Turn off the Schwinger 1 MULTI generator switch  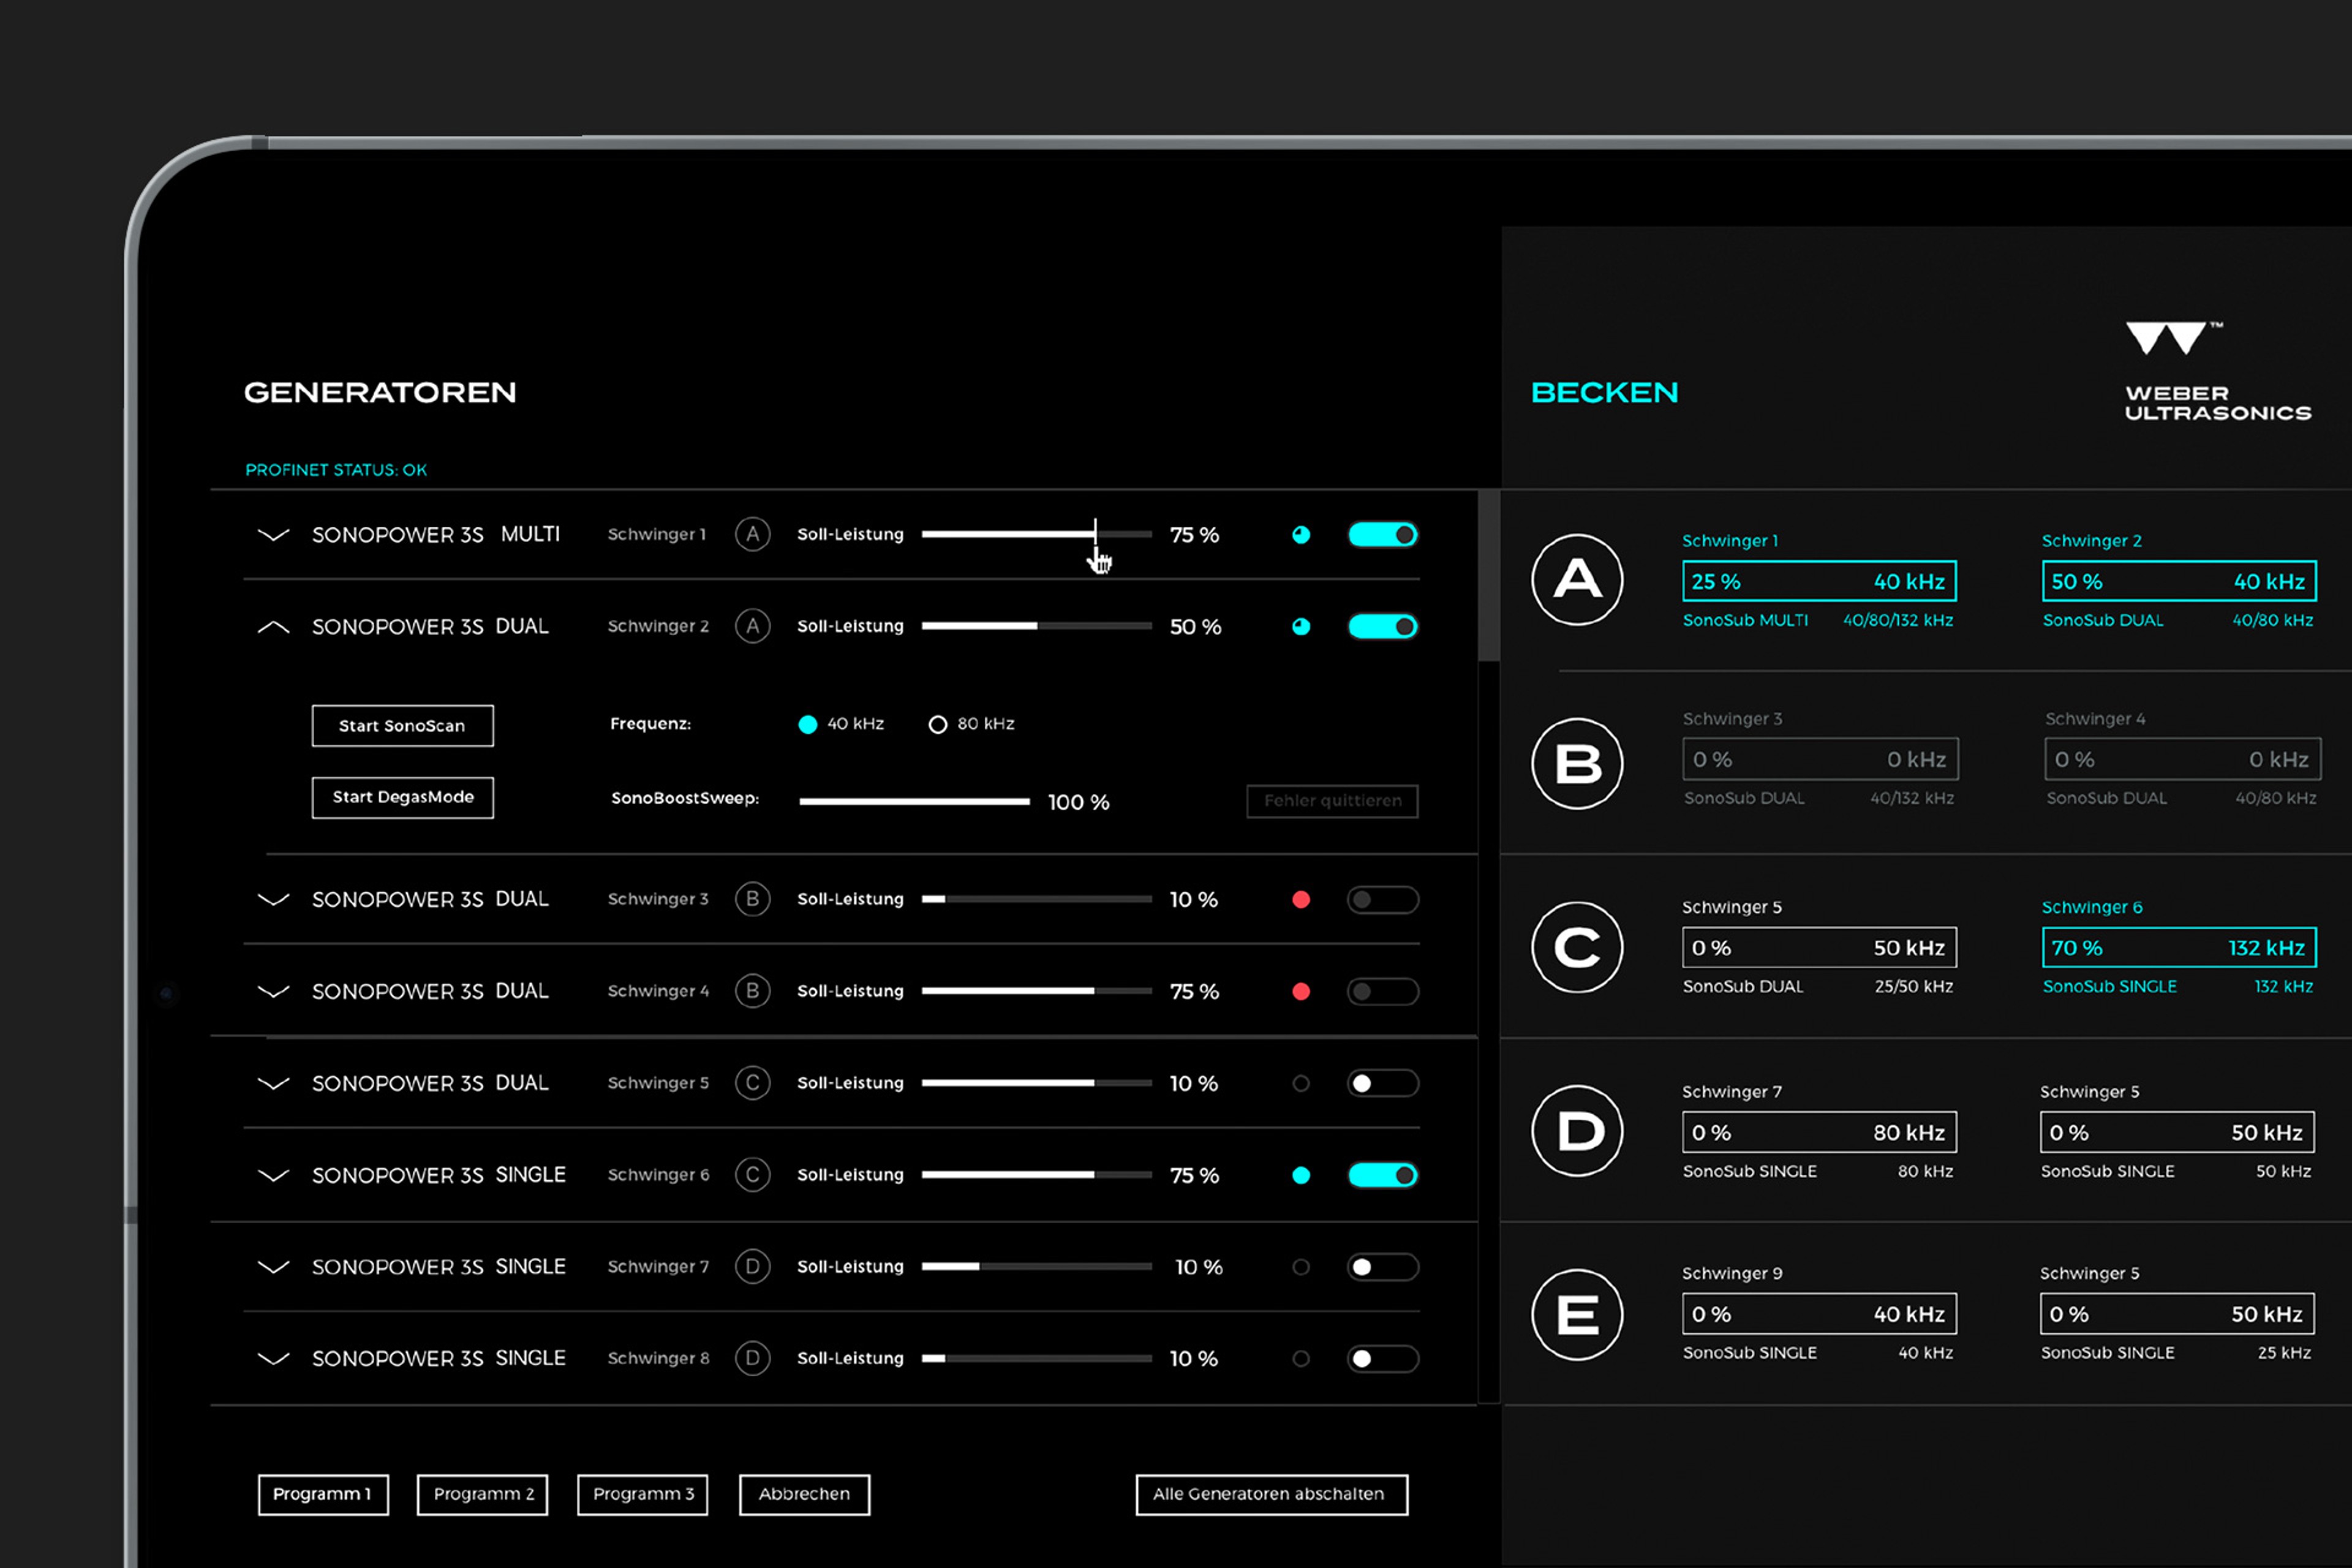point(1382,535)
